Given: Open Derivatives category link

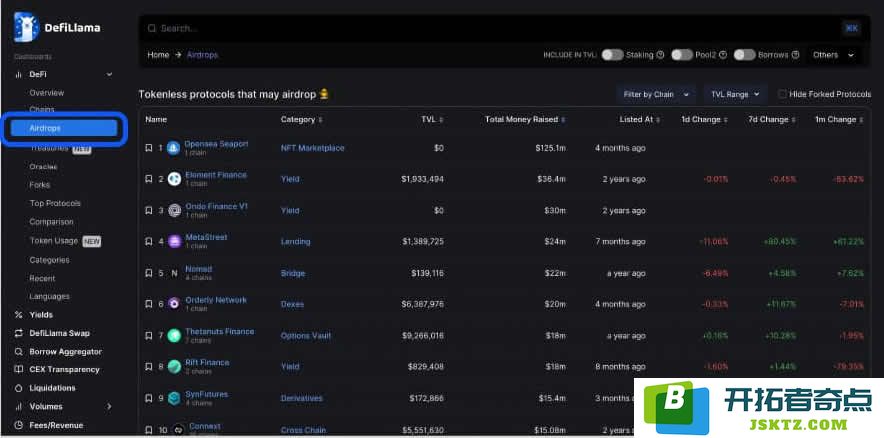Looking at the screenshot, I should pyautogui.click(x=302, y=398).
